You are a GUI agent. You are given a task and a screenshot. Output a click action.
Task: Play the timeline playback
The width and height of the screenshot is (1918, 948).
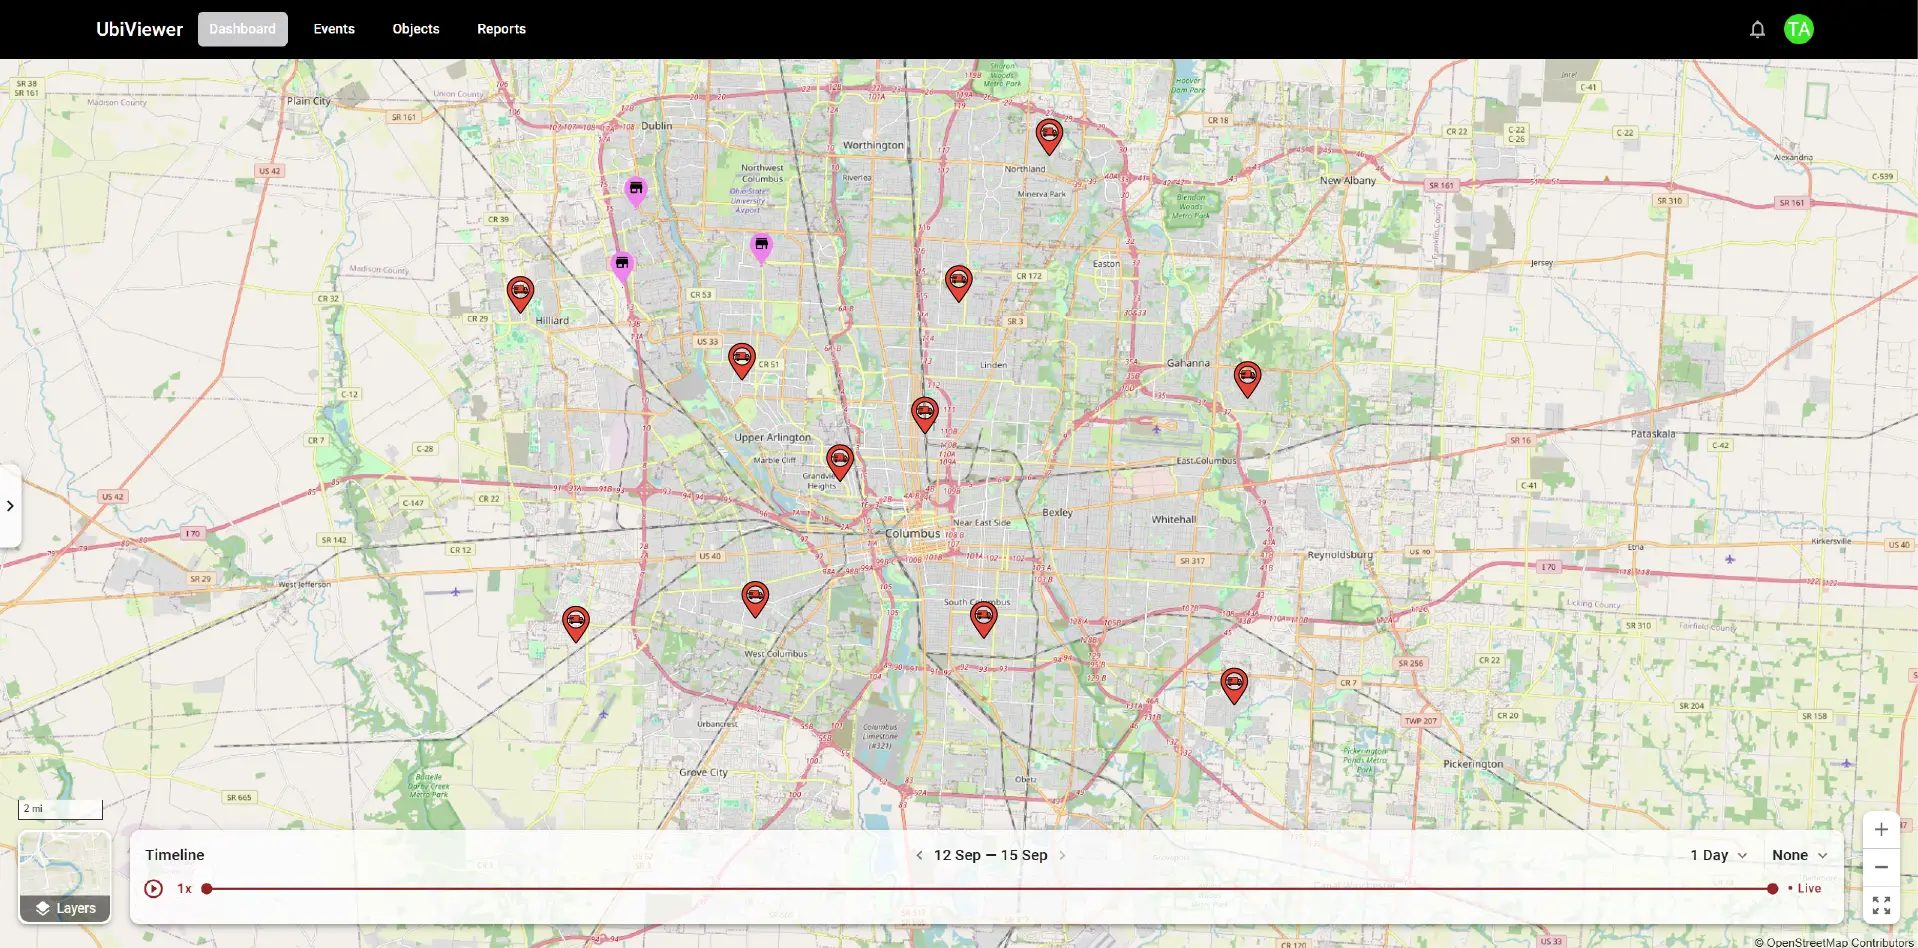tap(153, 889)
